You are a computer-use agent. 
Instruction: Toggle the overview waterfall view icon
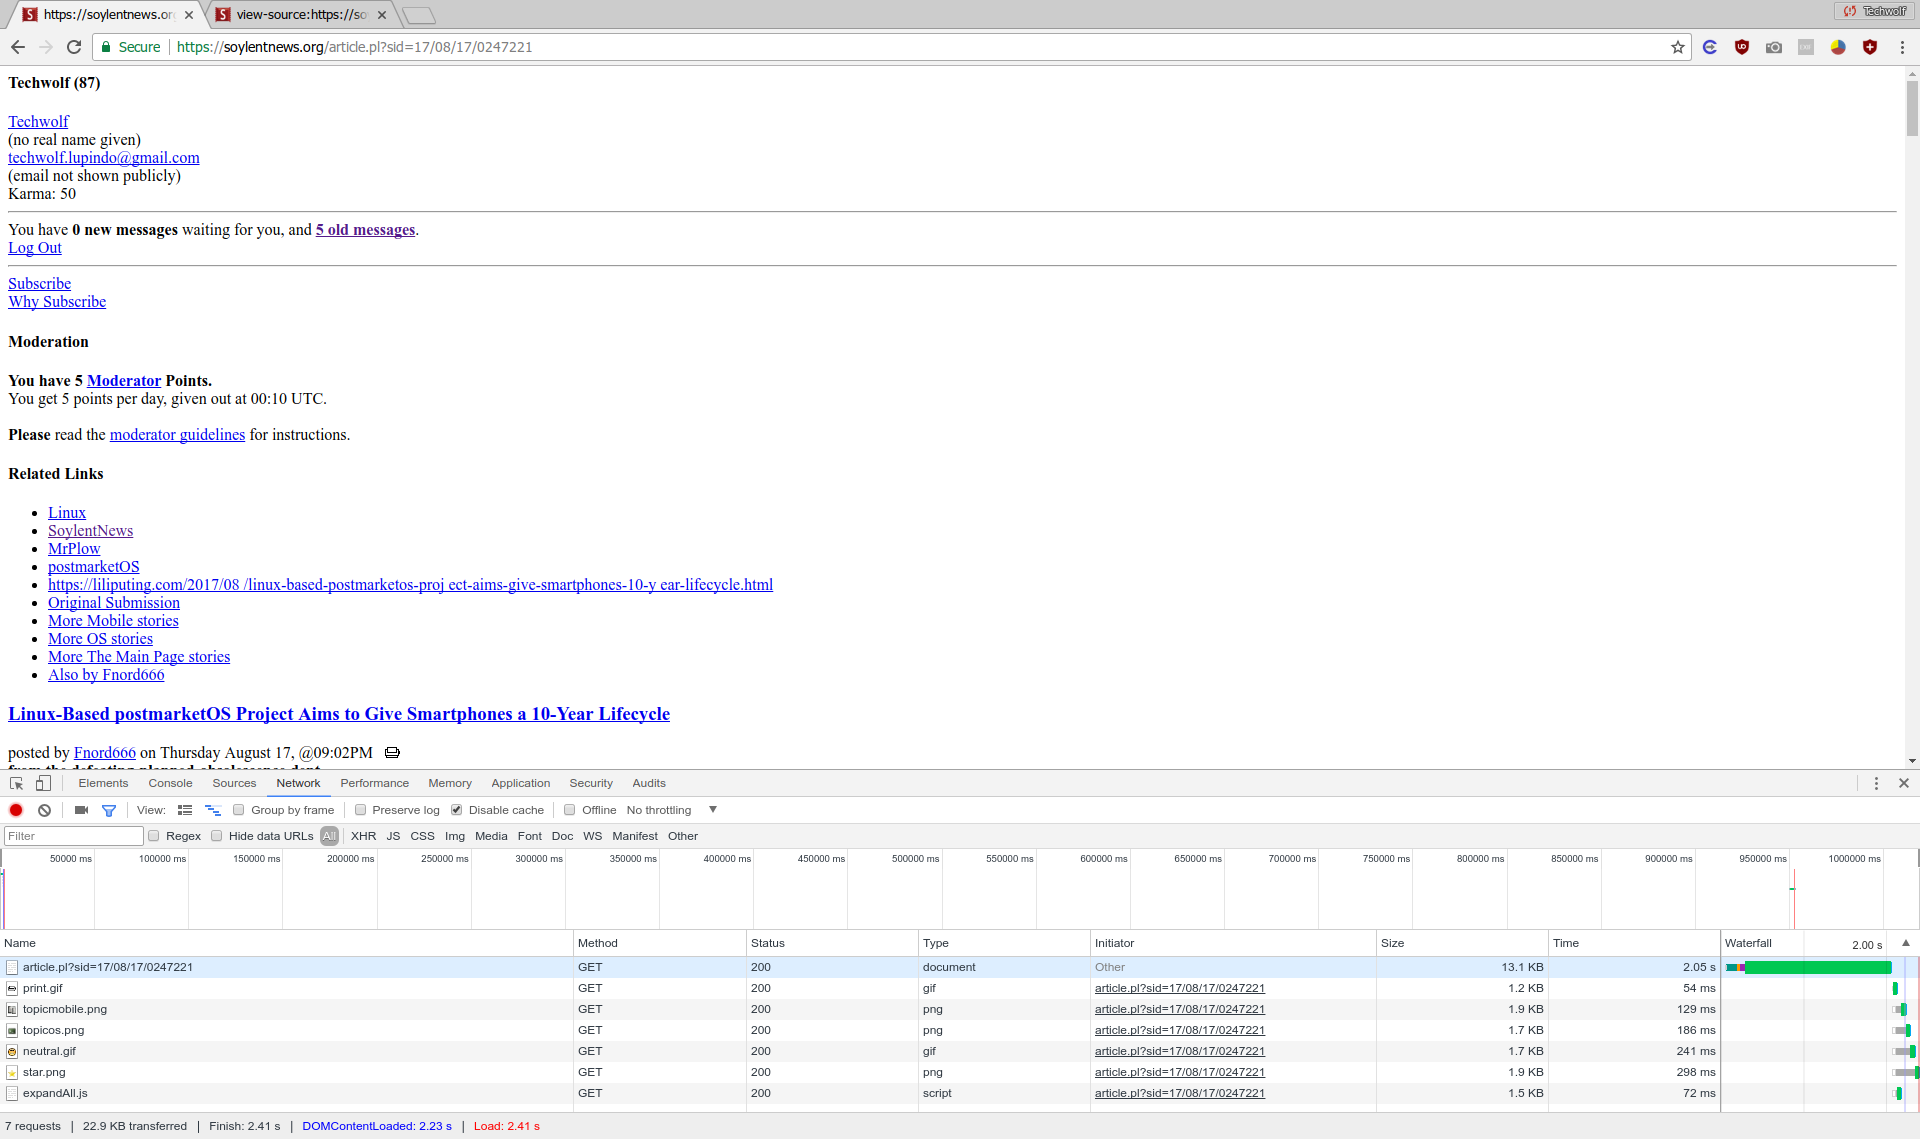pos(213,810)
